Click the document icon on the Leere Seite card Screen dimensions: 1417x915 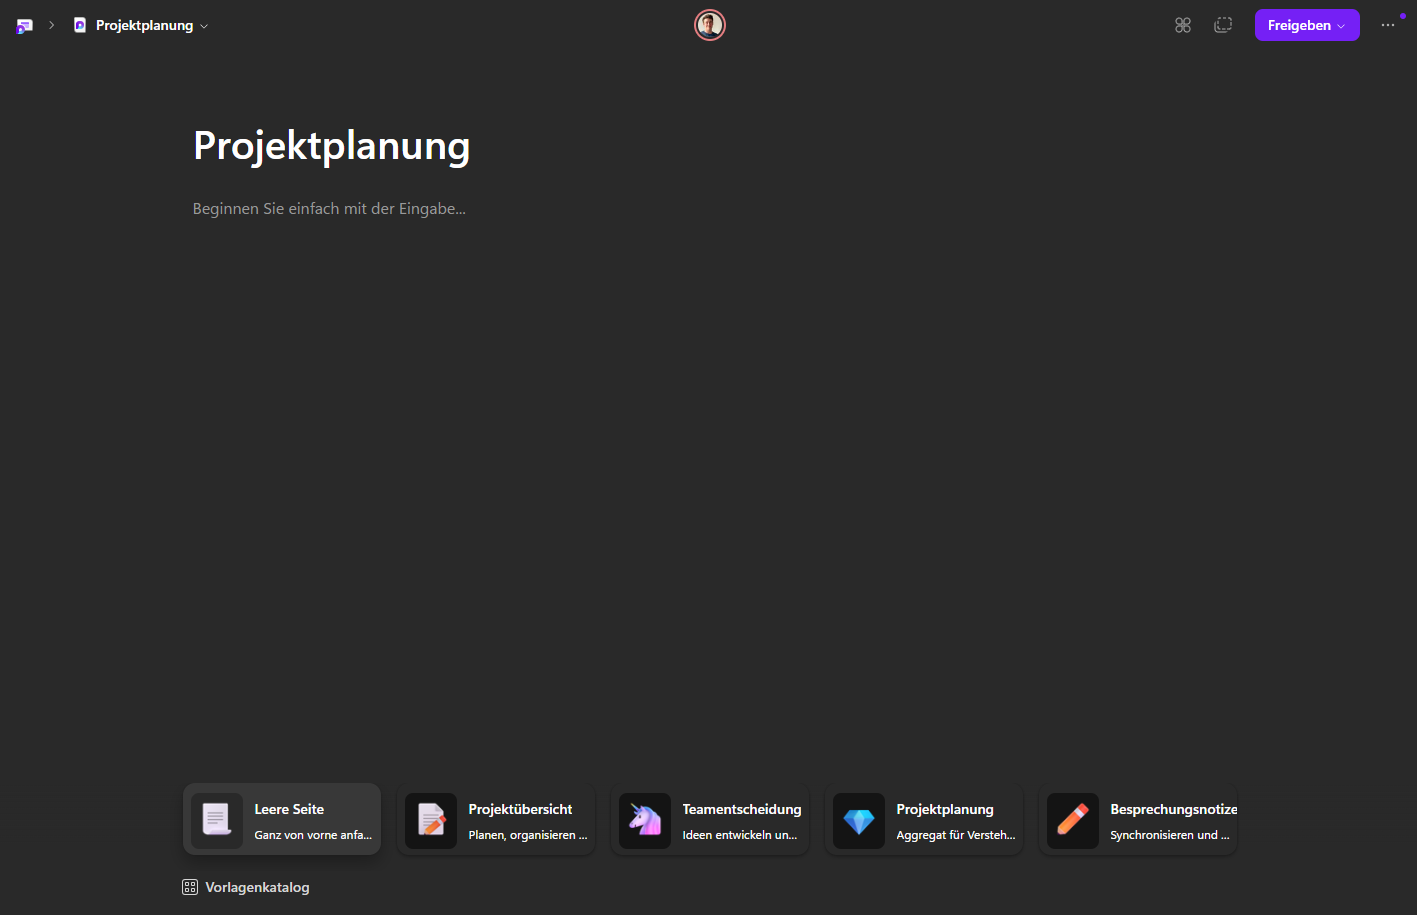coord(216,819)
